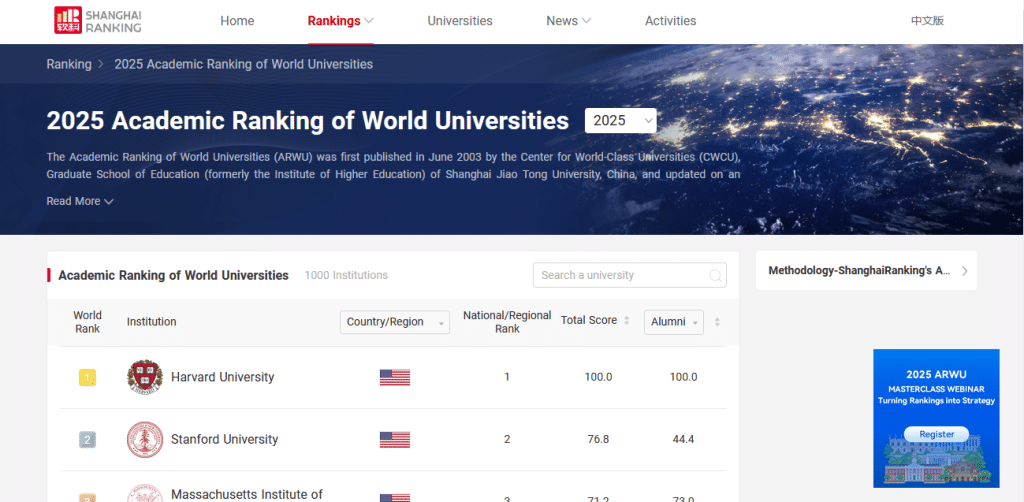Sort by the Alumni indicator column arrows
Viewport: 1024px width, 502px height.
coord(717,322)
